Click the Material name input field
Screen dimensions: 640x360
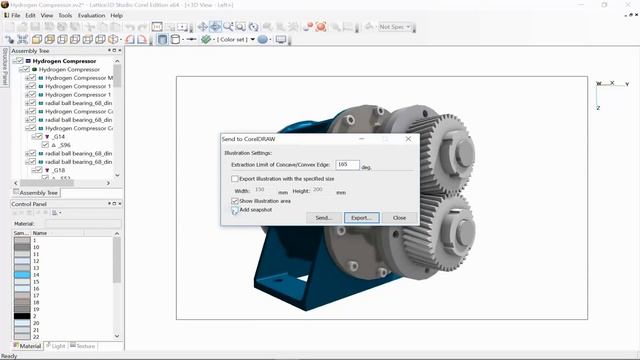click(x=83, y=224)
